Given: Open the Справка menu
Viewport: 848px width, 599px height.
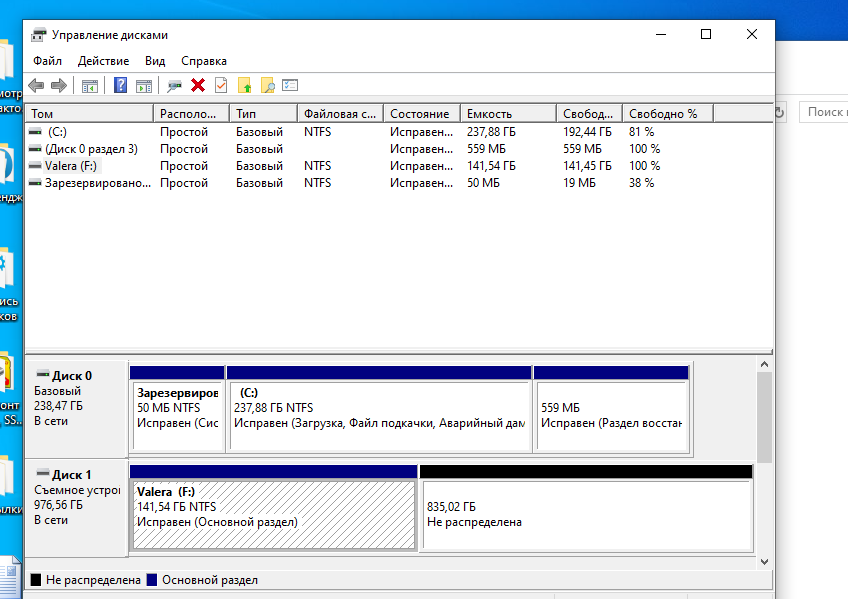Looking at the screenshot, I should pos(204,61).
